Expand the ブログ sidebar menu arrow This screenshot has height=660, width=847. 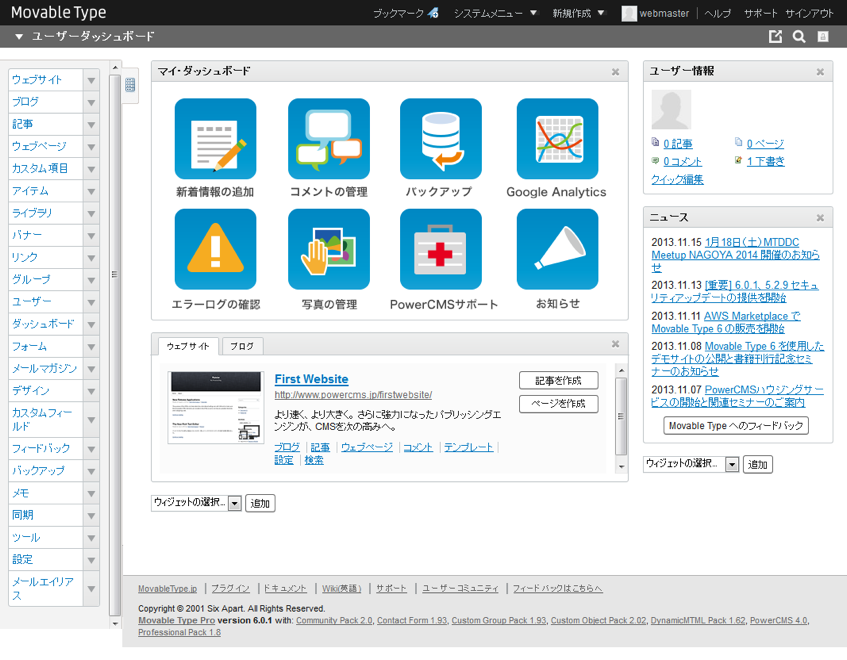(x=91, y=102)
